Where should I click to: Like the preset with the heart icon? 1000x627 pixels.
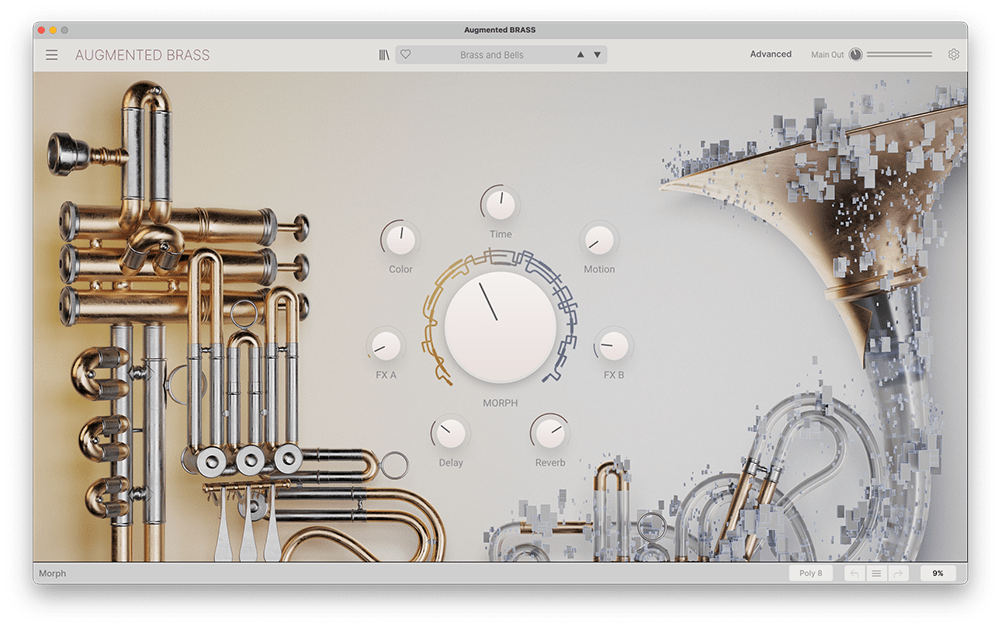[x=406, y=55]
